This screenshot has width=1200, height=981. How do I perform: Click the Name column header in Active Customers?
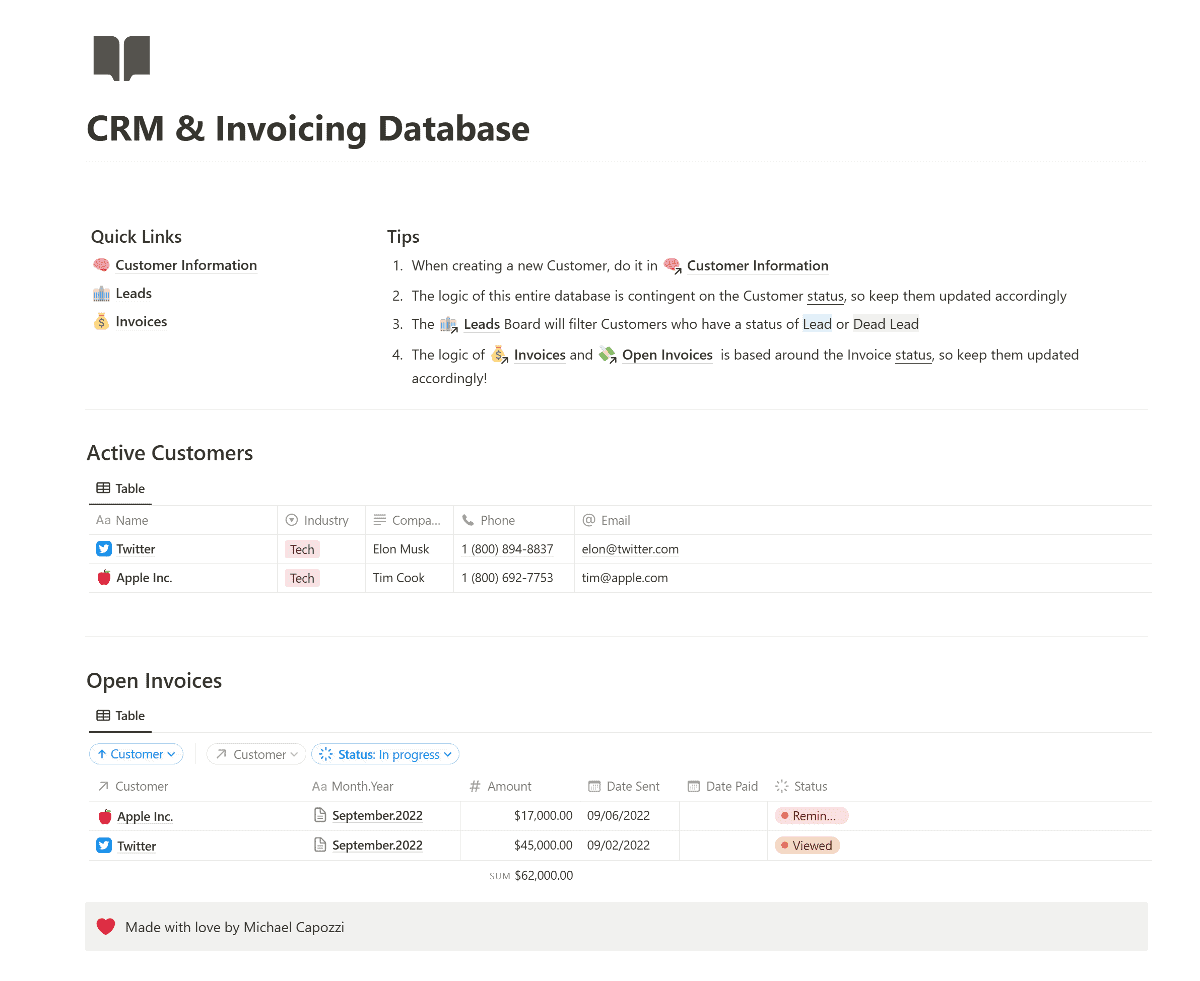[x=183, y=520]
